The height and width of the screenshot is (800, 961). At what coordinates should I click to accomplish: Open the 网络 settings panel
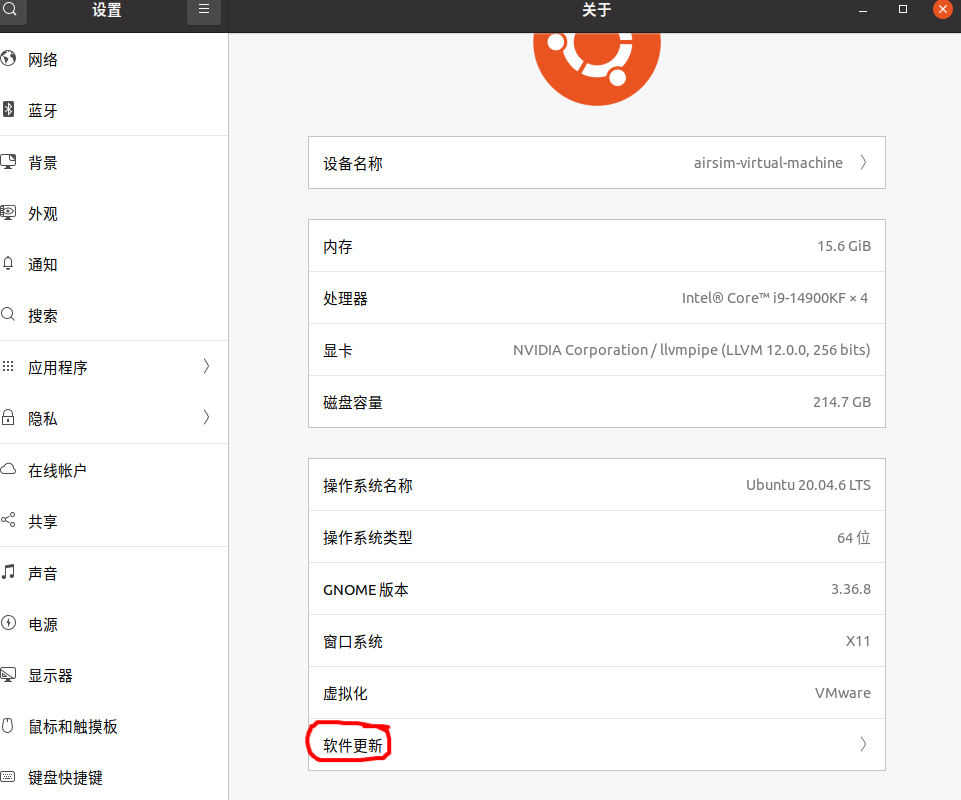pos(114,59)
